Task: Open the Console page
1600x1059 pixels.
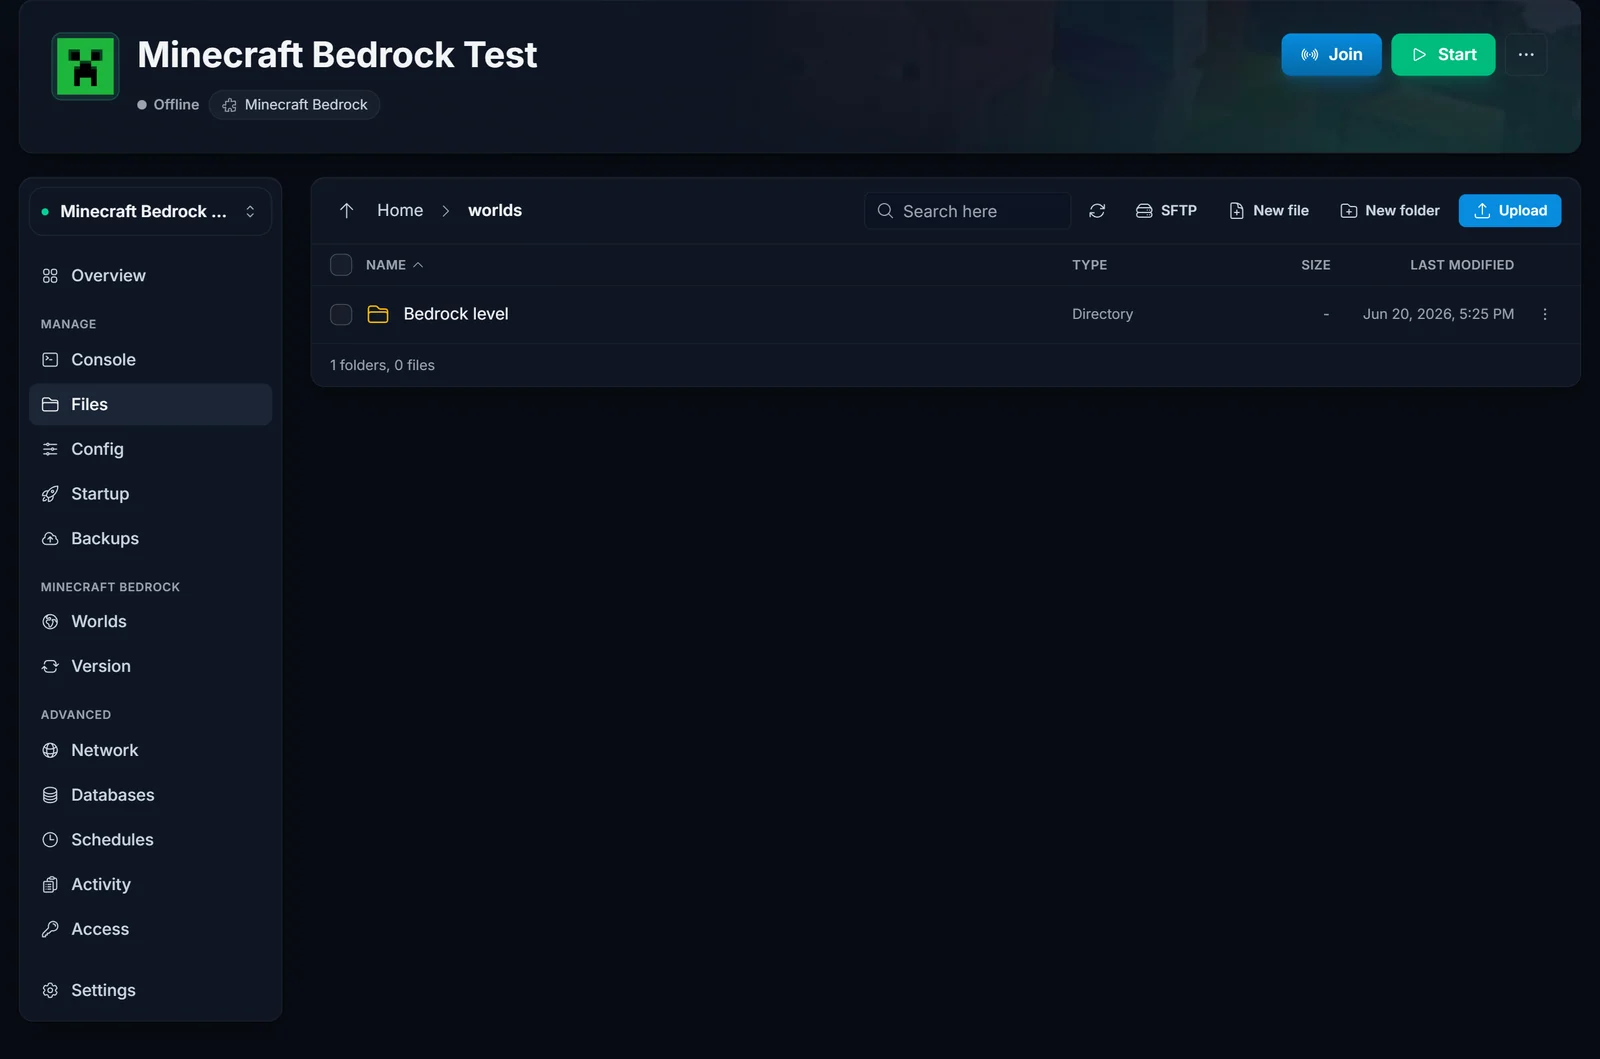Action: point(150,360)
